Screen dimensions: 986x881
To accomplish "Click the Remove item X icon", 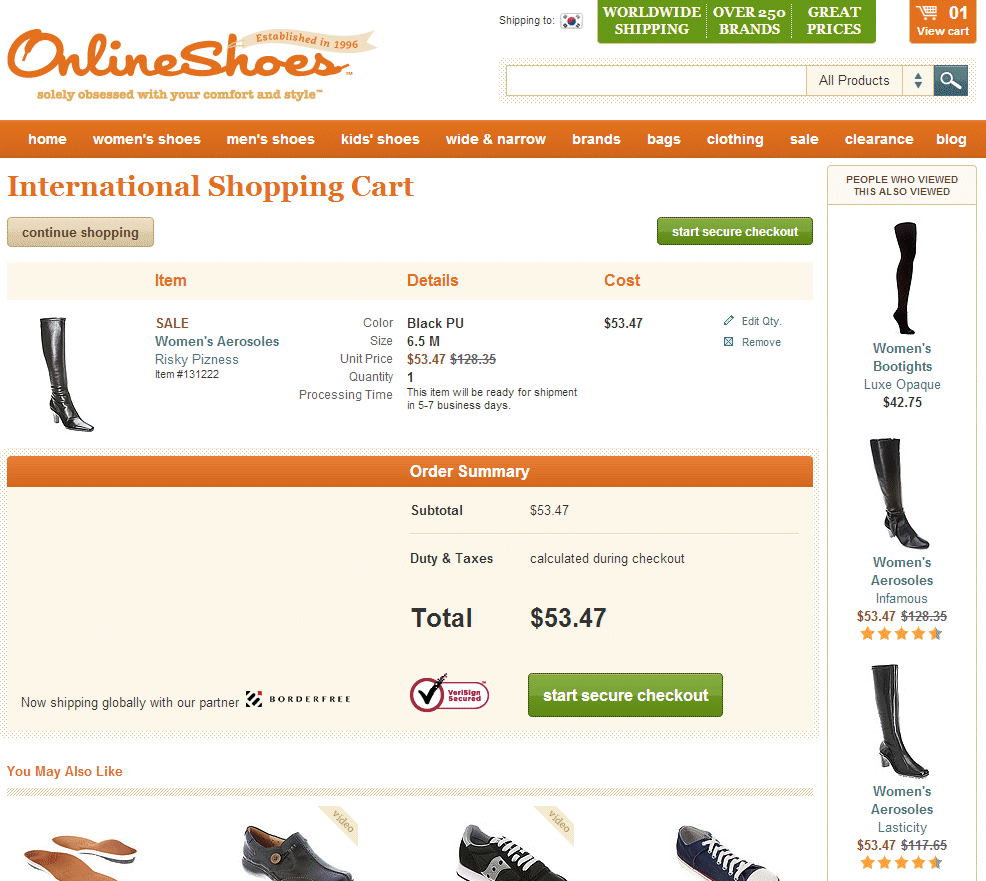I will pos(728,341).
